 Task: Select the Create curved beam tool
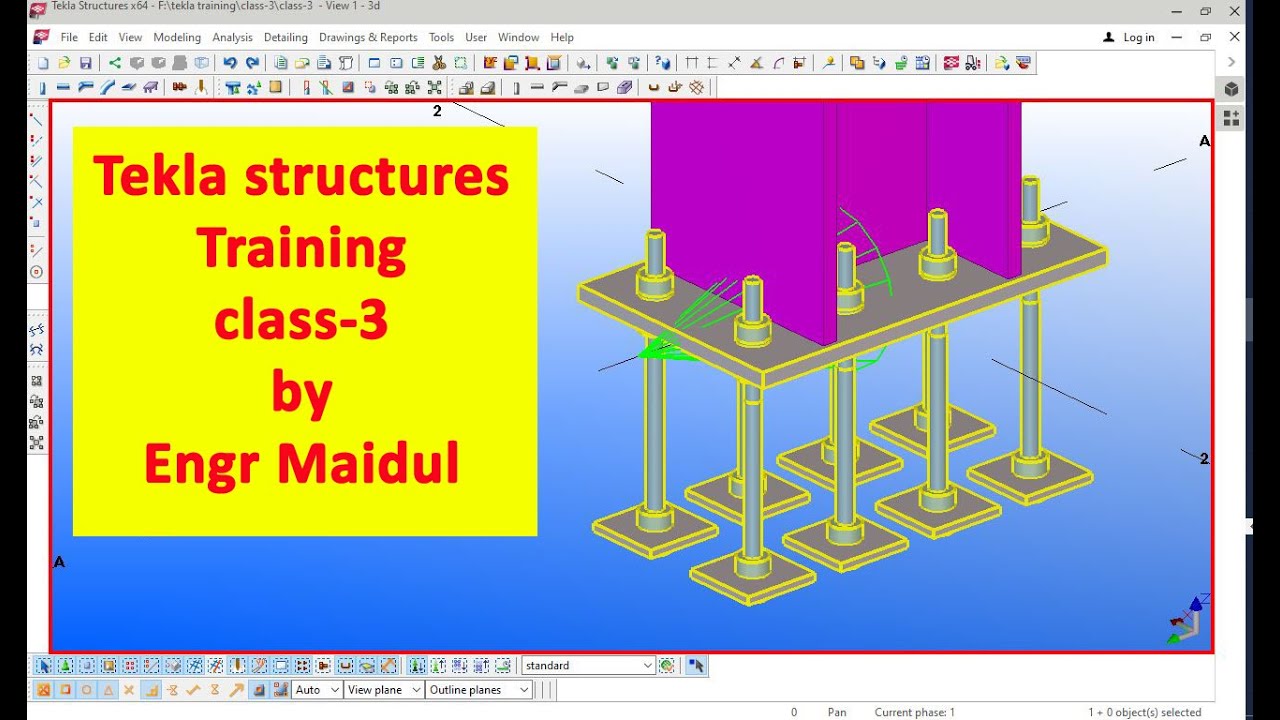107,87
